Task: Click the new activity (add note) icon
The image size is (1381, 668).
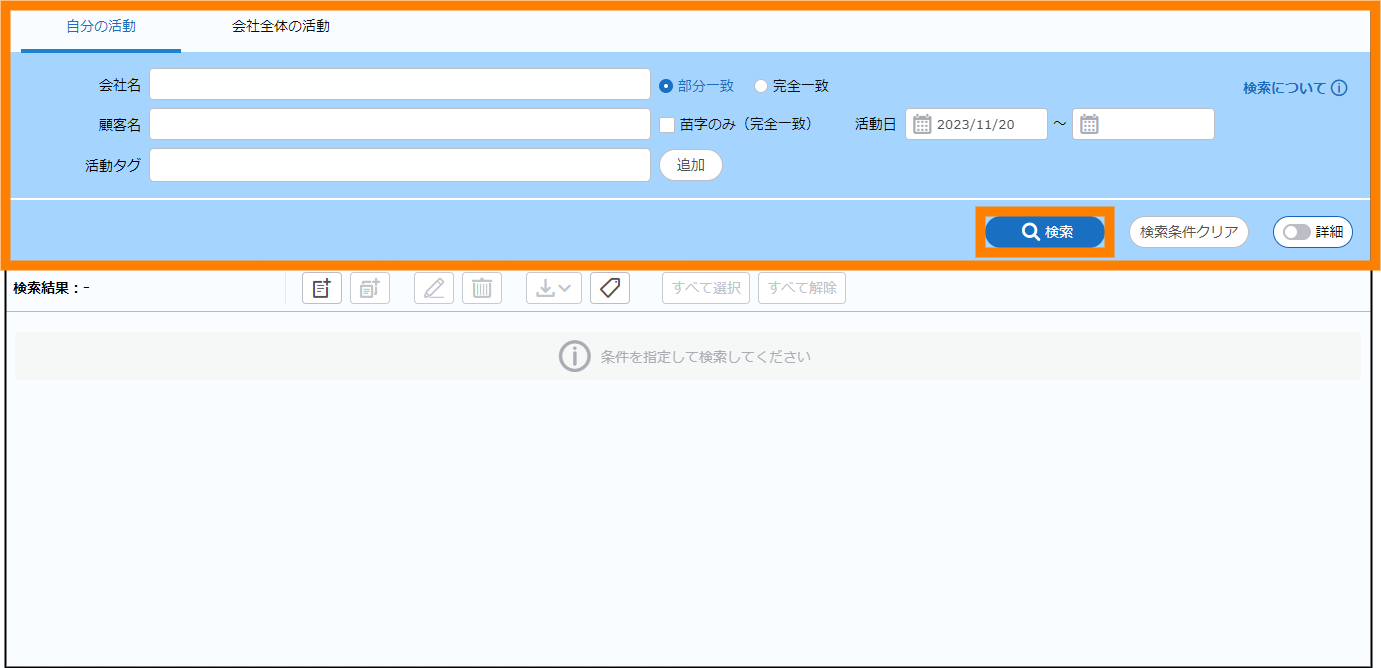Action: point(322,289)
